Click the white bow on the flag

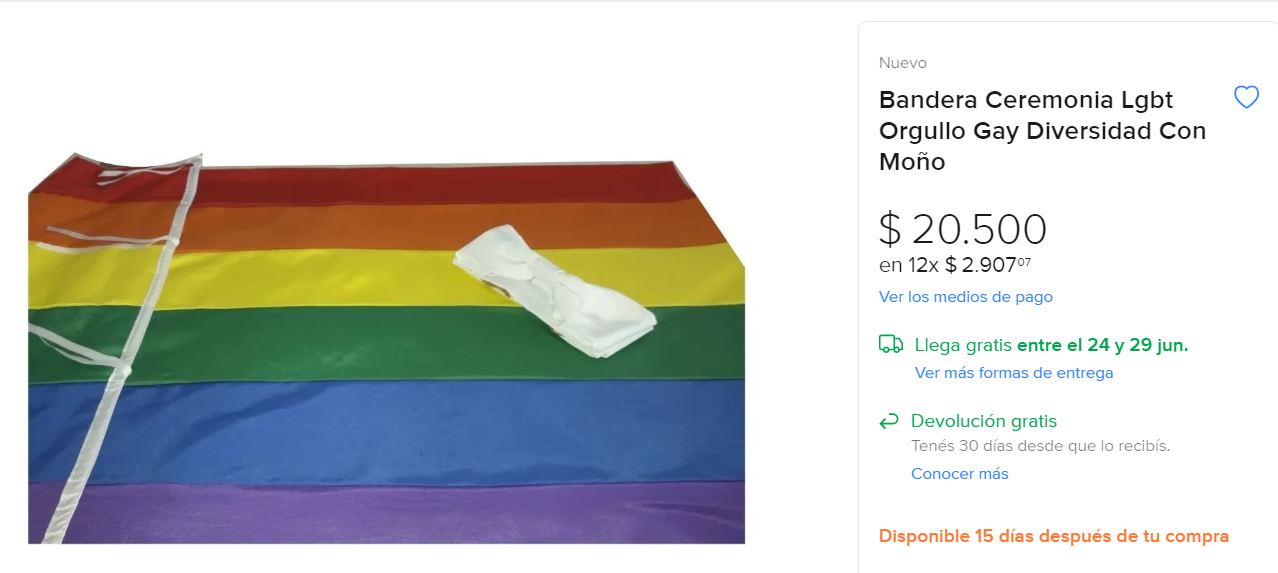(553, 291)
